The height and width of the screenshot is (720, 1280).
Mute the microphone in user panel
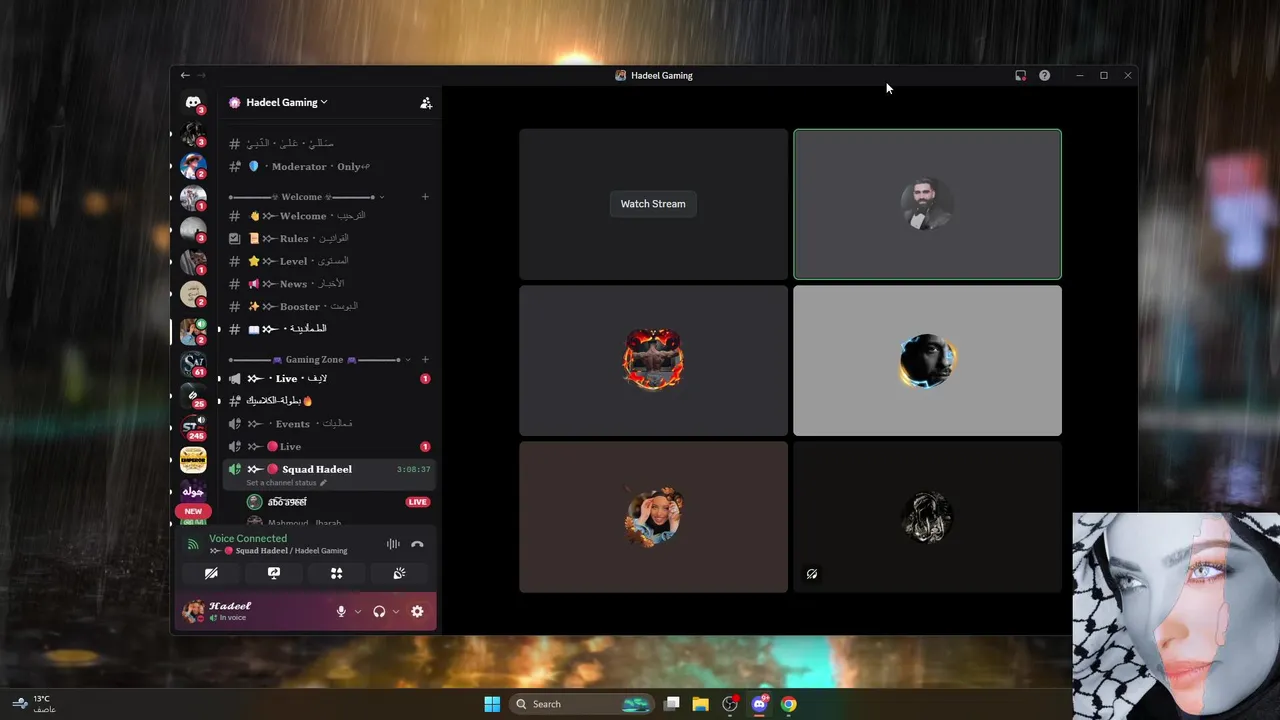pos(341,611)
